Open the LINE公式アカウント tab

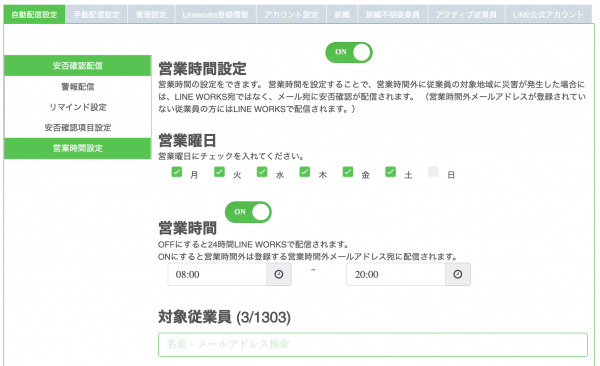coord(548,15)
